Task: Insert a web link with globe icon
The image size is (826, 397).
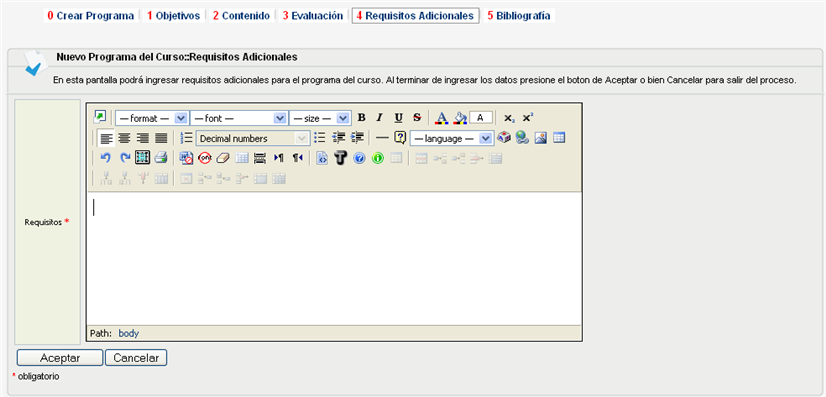Action: pyautogui.click(x=522, y=138)
